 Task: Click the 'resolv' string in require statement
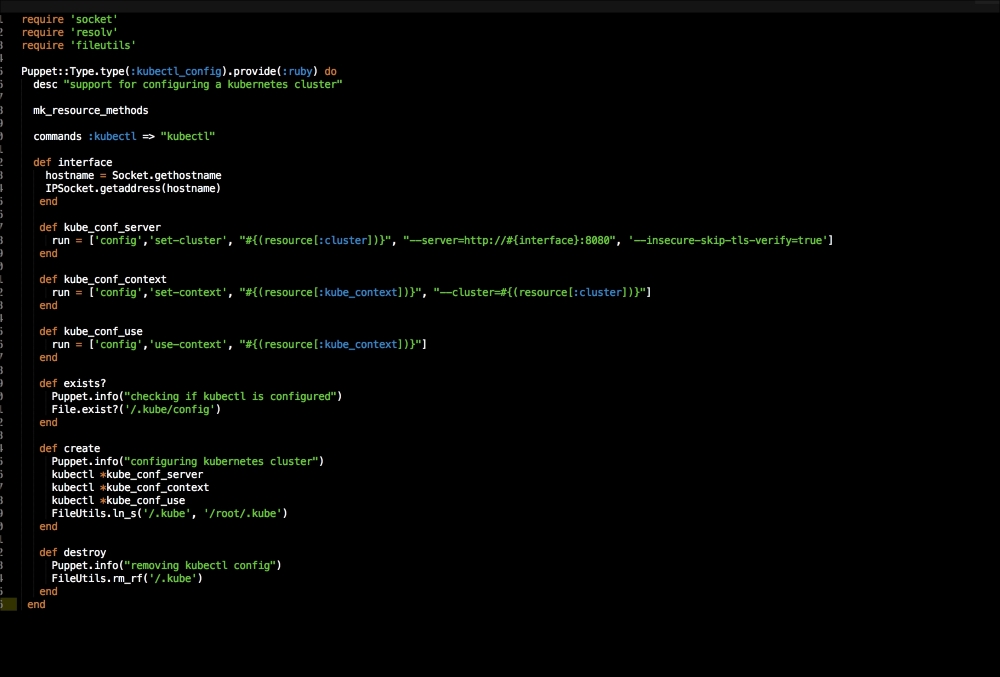93,32
